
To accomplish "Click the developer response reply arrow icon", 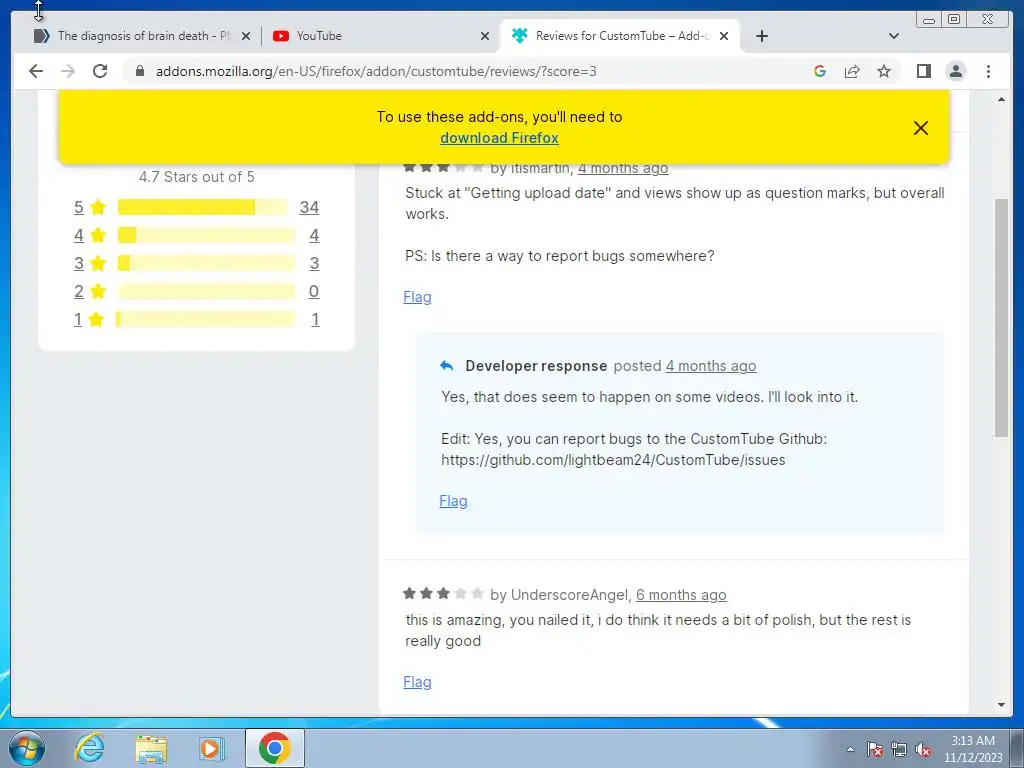I will [447, 366].
